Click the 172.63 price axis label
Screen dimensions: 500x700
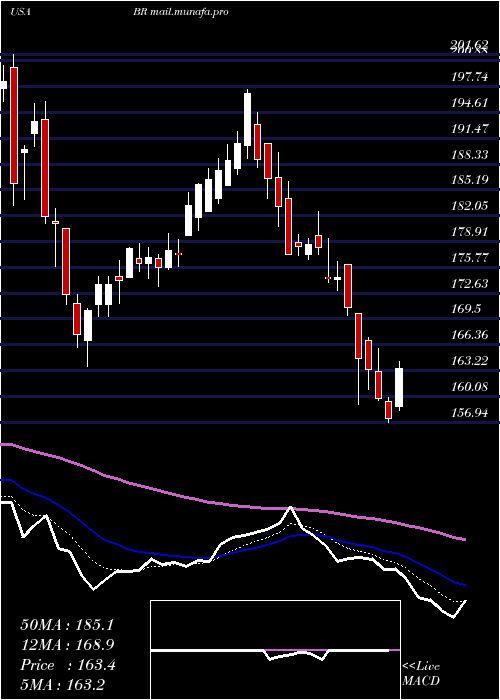click(x=469, y=283)
